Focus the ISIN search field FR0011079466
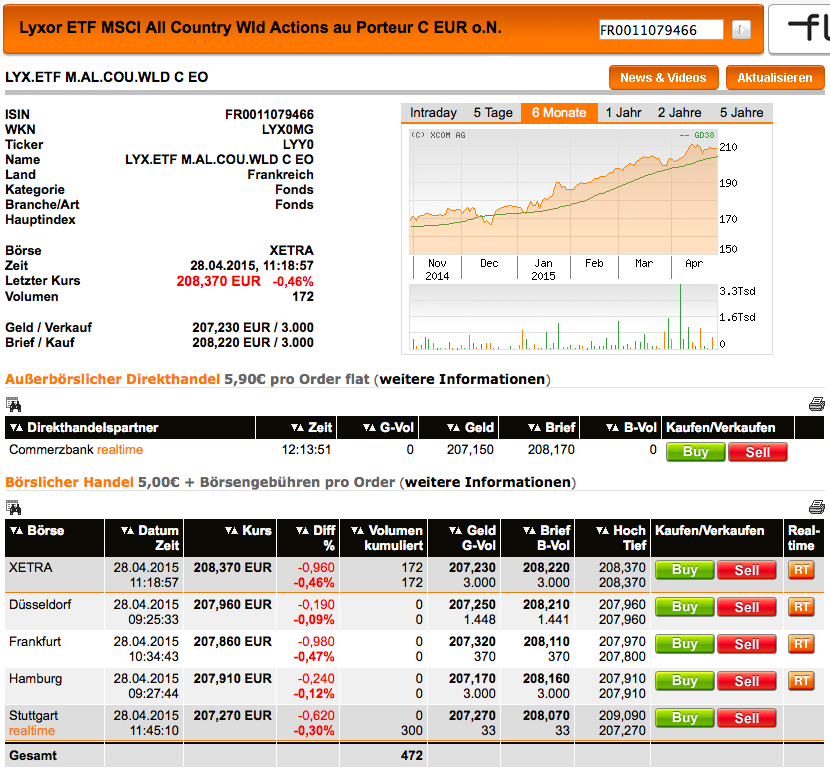 pos(661,30)
